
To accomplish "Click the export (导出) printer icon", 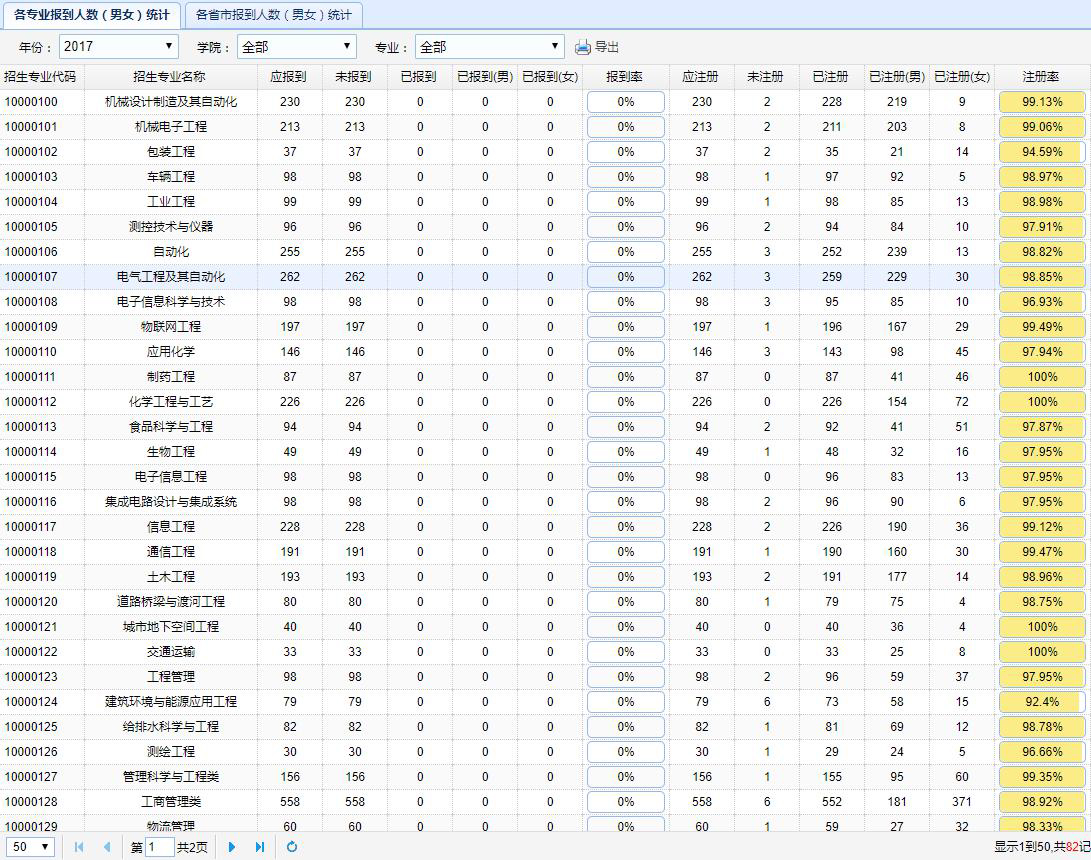I will click(583, 47).
